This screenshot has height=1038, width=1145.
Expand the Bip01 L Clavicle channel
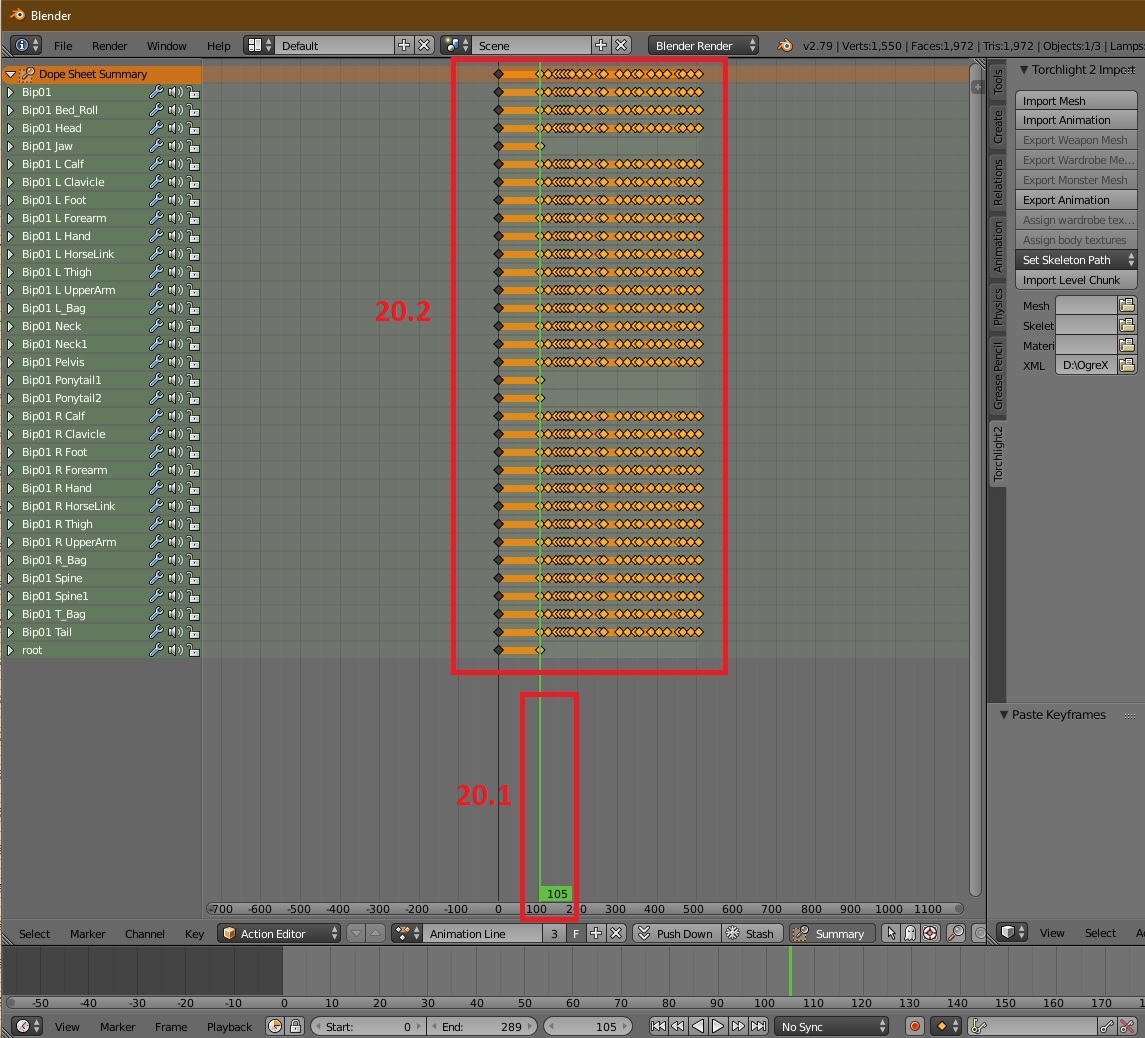[x=10, y=182]
